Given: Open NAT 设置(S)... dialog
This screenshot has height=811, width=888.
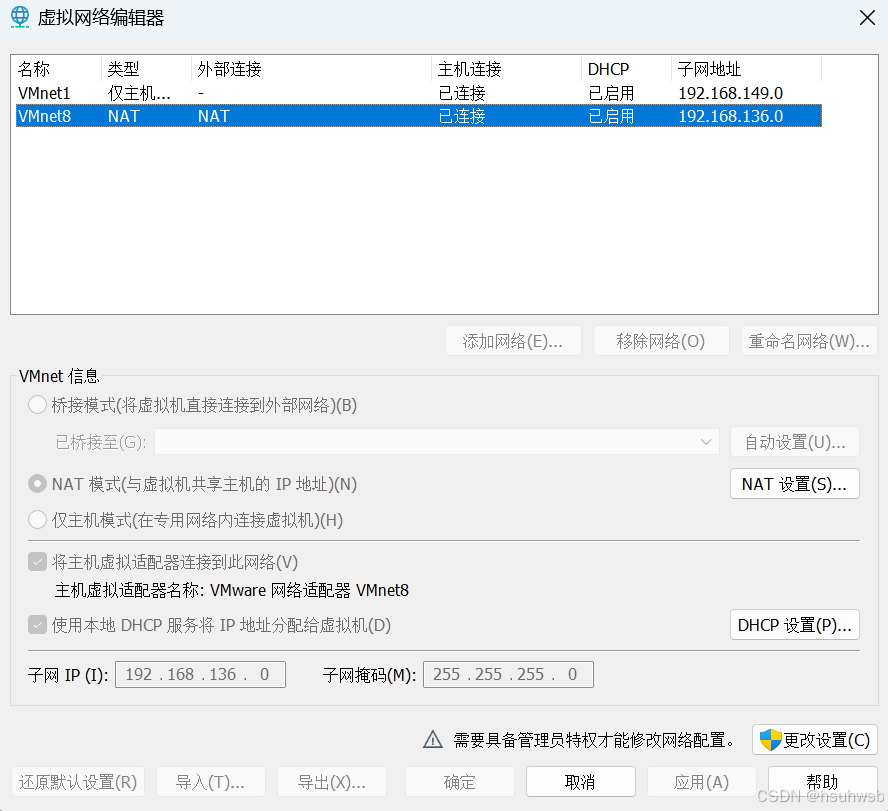Looking at the screenshot, I should coord(795,484).
